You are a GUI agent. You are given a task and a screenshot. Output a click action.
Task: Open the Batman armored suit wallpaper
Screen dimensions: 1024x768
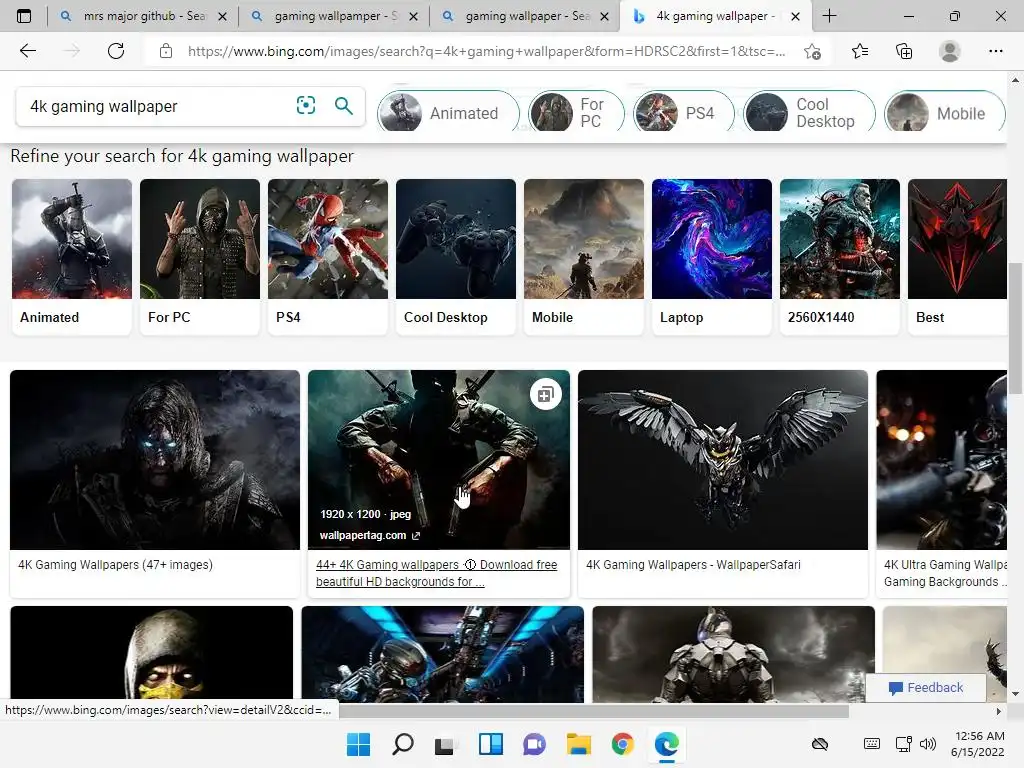tap(733, 654)
